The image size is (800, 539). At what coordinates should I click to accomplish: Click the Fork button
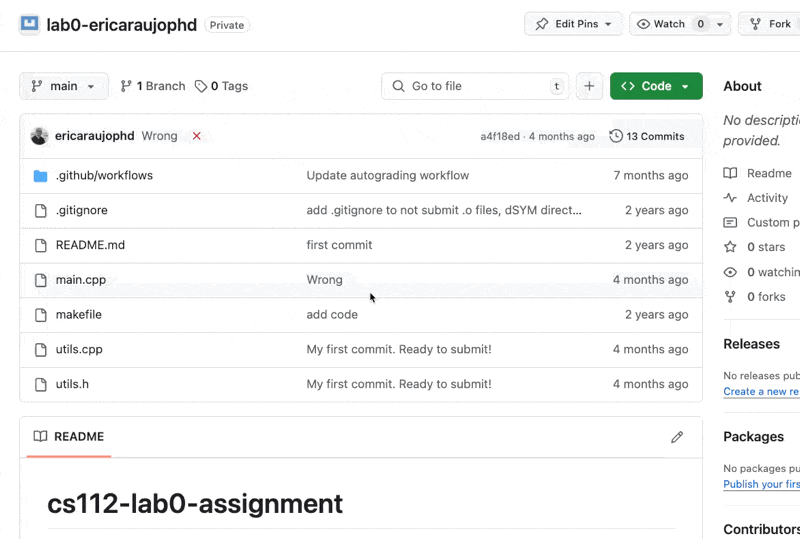770,24
